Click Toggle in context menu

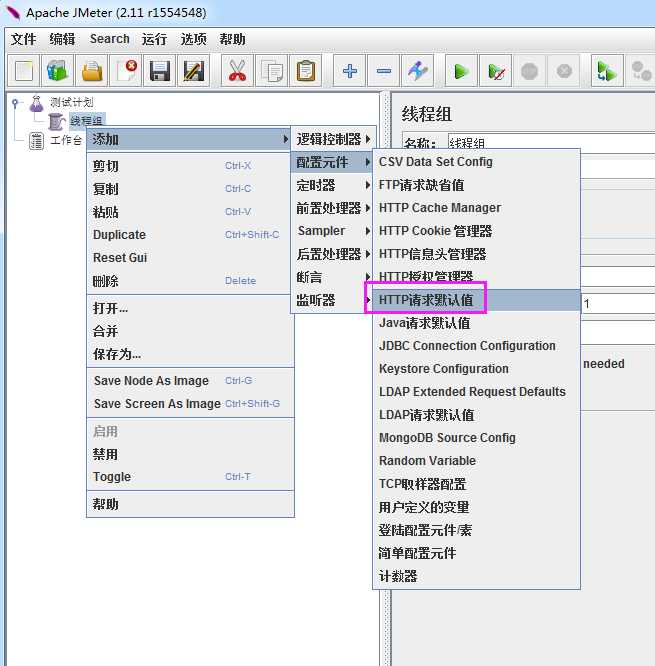tap(190, 477)
